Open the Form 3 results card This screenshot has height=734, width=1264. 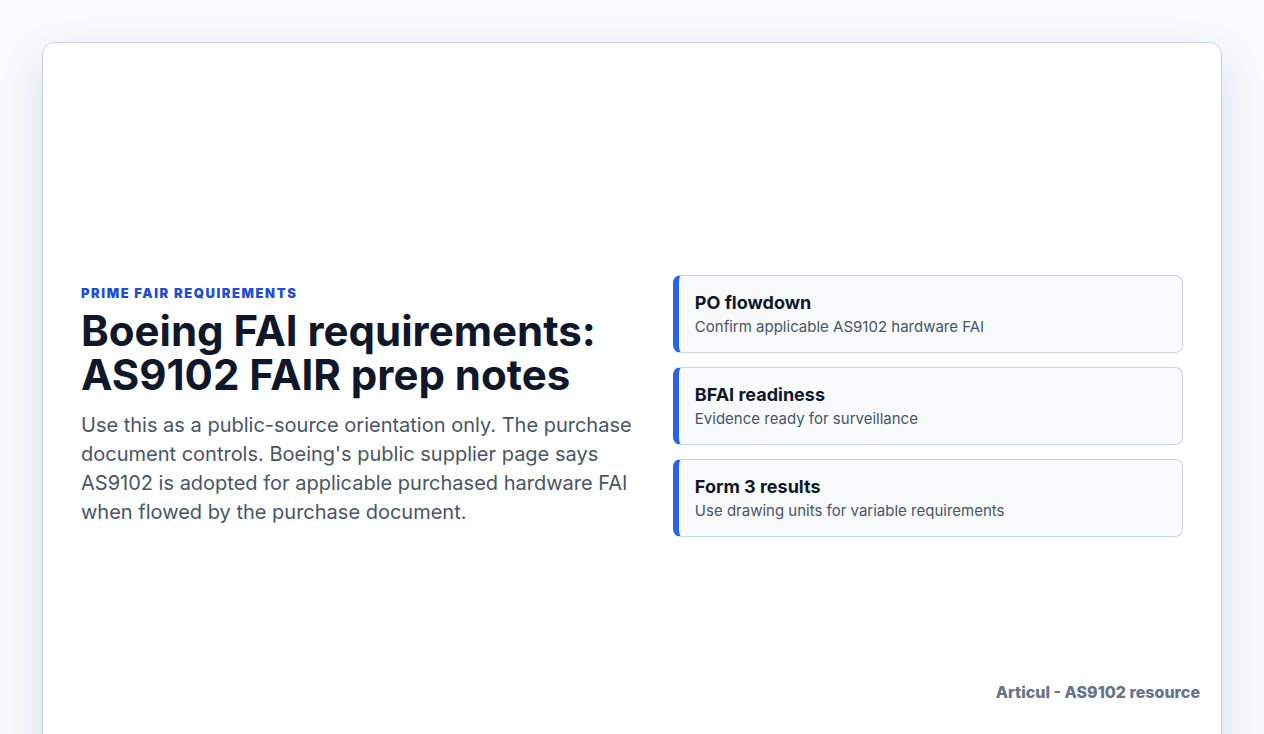(x=928, y=498)
